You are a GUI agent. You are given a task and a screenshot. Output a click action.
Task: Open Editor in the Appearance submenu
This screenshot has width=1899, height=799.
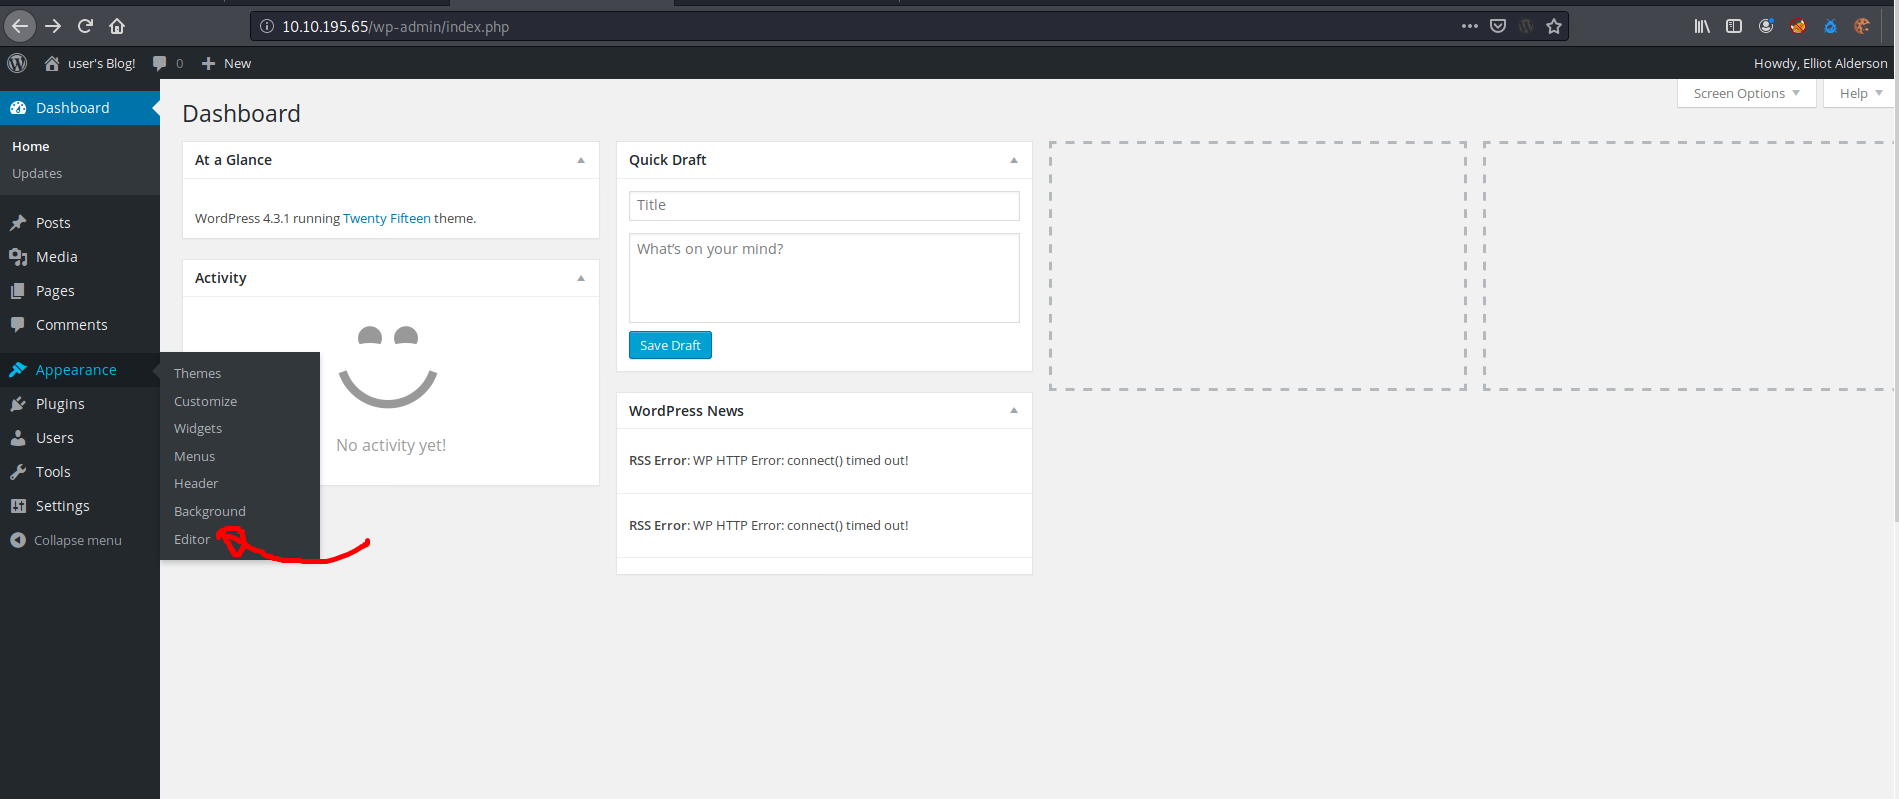[x=193, y=539]
